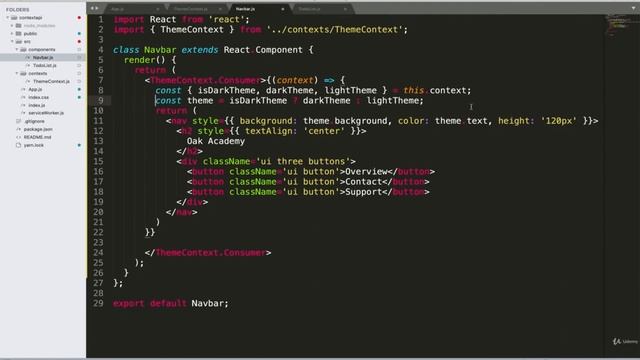This screenshot has width=640, height=360.
Task: Open index.js in the sidebar
Action: click(37, 105)
